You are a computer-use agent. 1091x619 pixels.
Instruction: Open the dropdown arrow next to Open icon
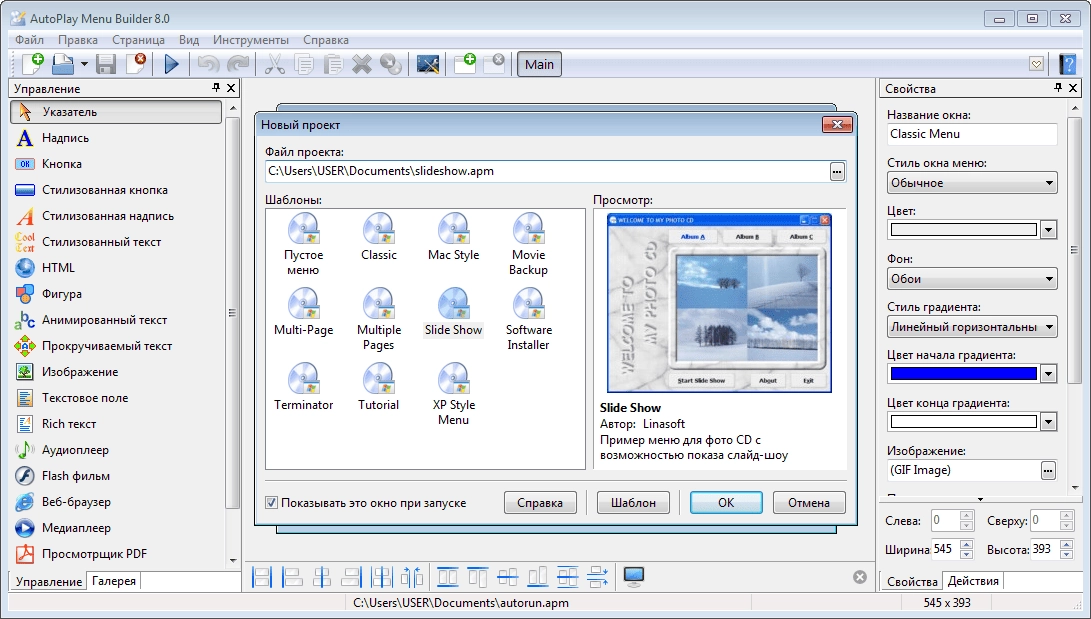tap(84, 64)
